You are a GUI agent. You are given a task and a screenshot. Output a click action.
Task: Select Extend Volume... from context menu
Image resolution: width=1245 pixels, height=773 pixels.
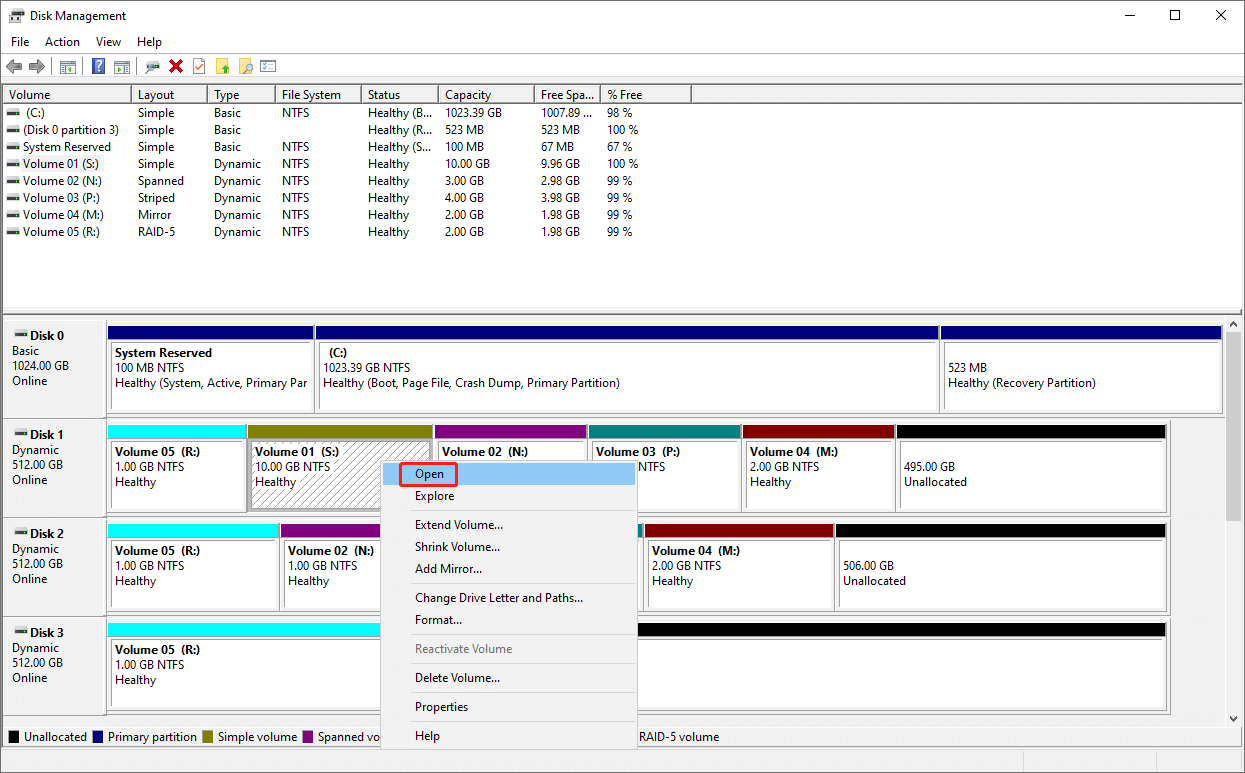click(509, 525)
